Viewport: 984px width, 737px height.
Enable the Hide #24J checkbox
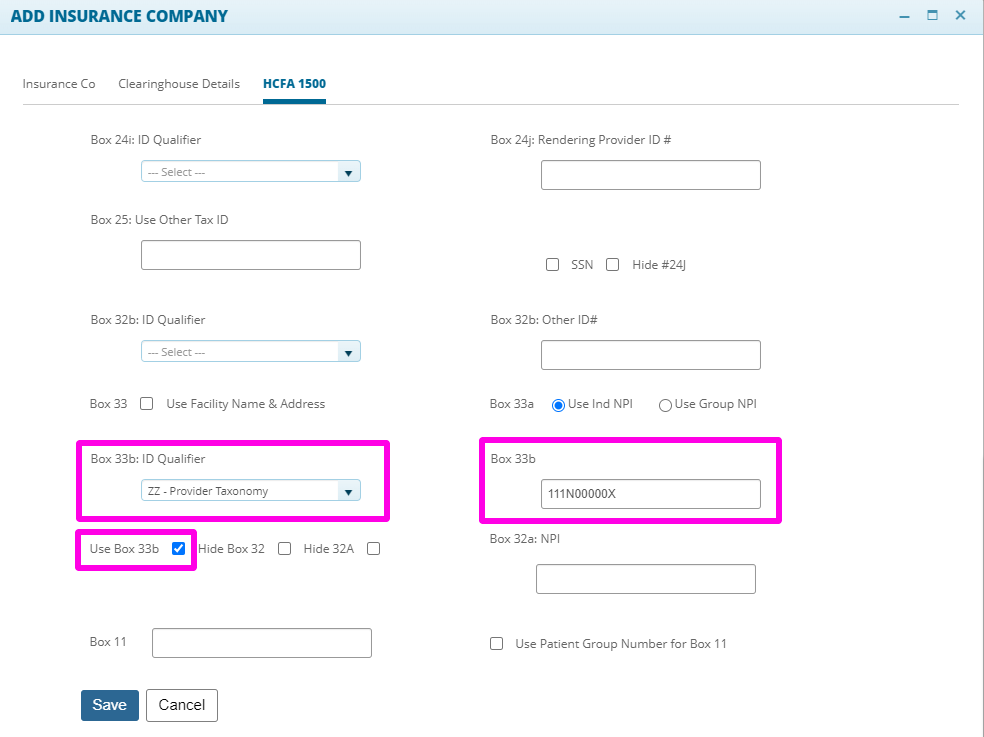612,264
